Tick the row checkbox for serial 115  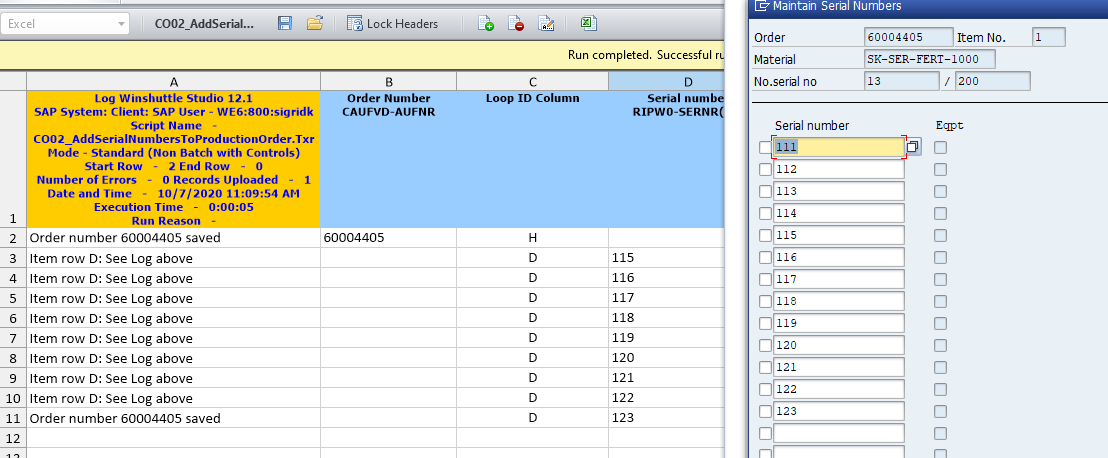[765, 235]
